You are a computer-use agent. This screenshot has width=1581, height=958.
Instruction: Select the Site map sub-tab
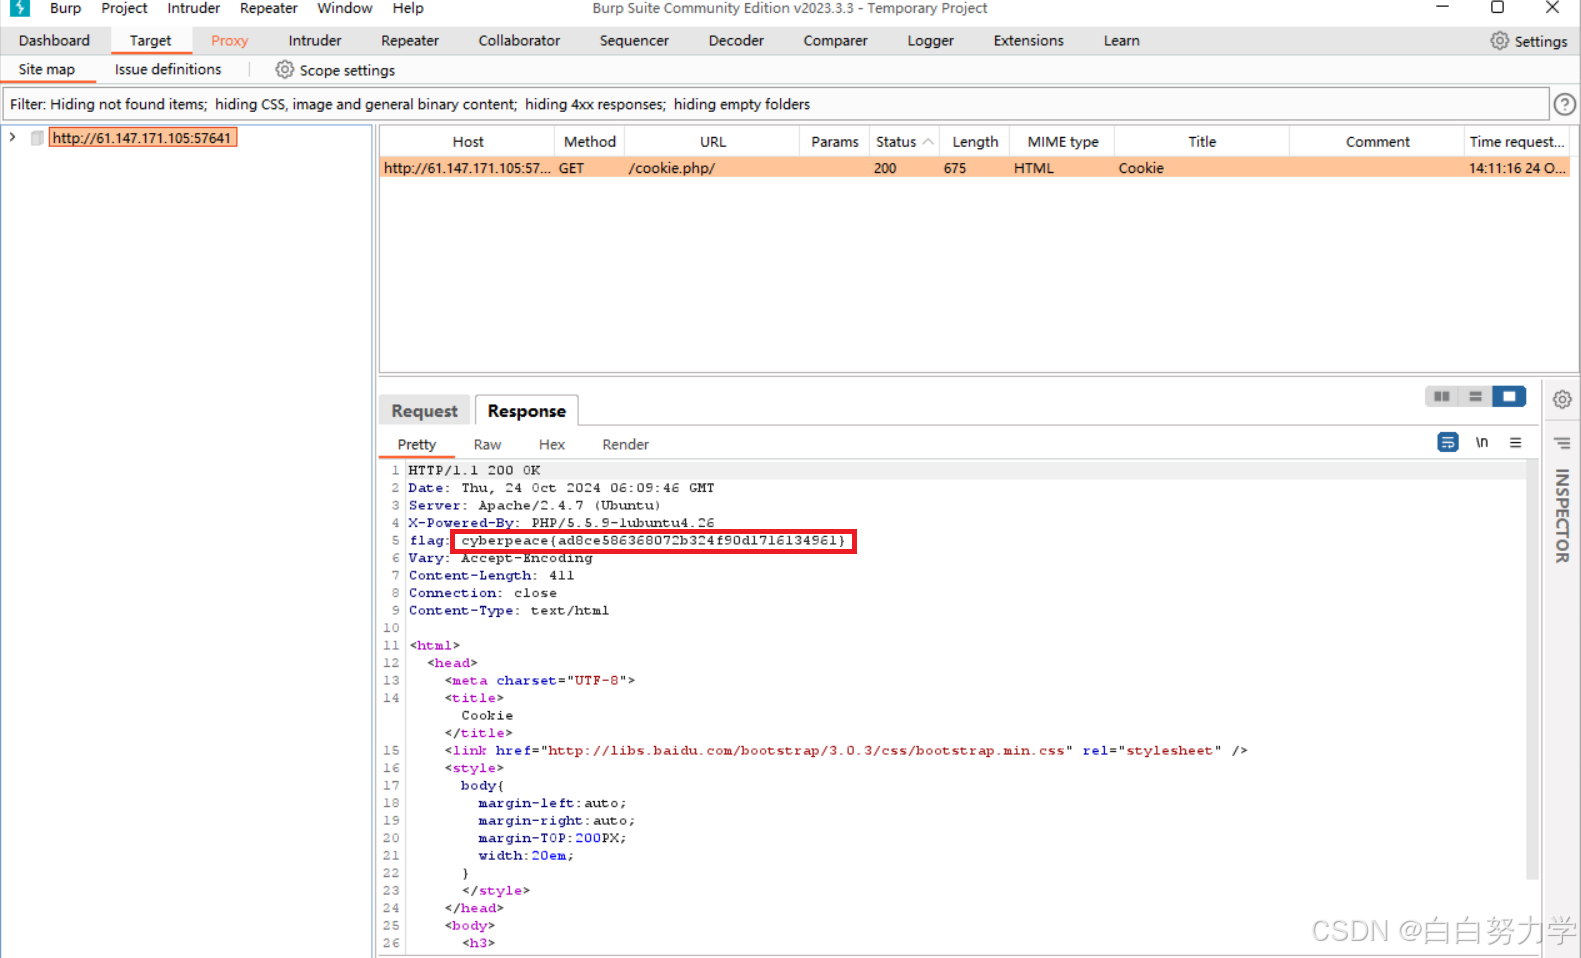47,70
